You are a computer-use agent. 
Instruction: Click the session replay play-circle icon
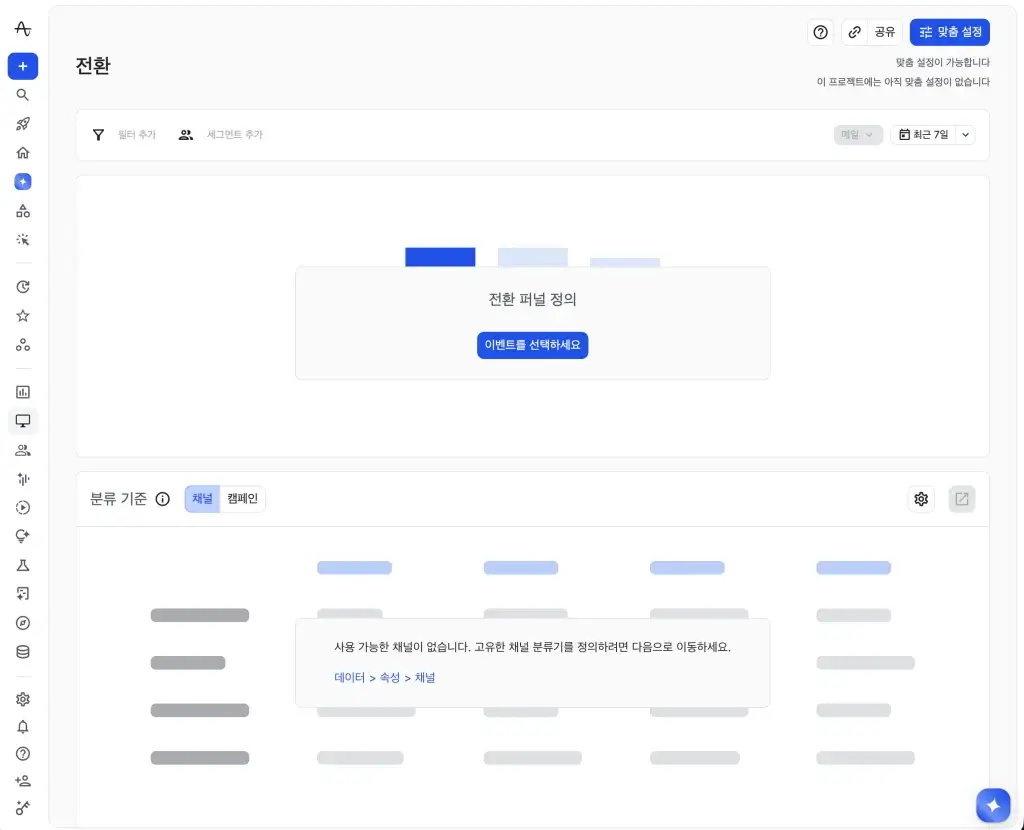[23, 507]
